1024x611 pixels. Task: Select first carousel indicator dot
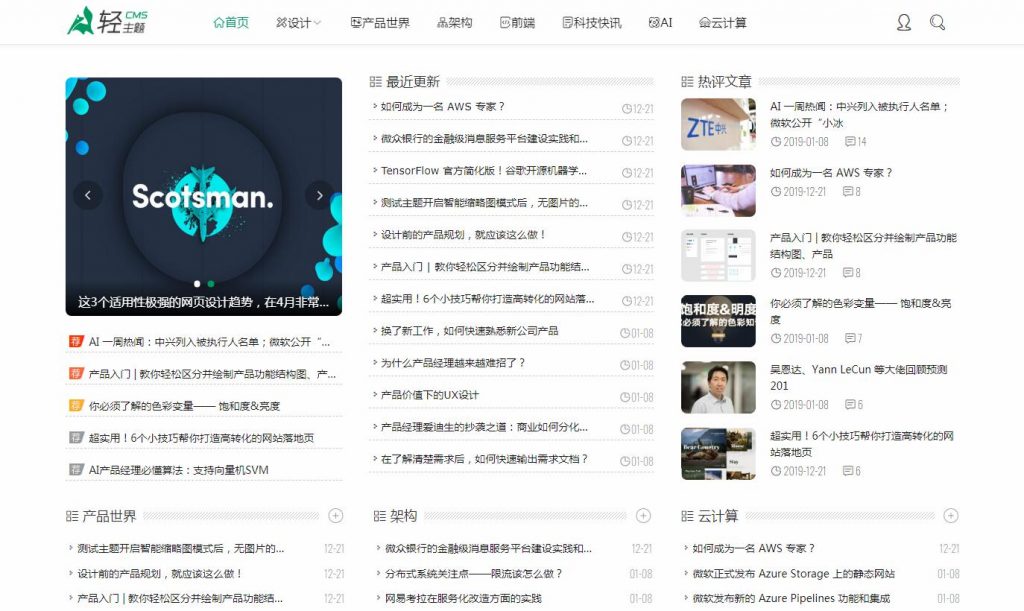point(197,284)
